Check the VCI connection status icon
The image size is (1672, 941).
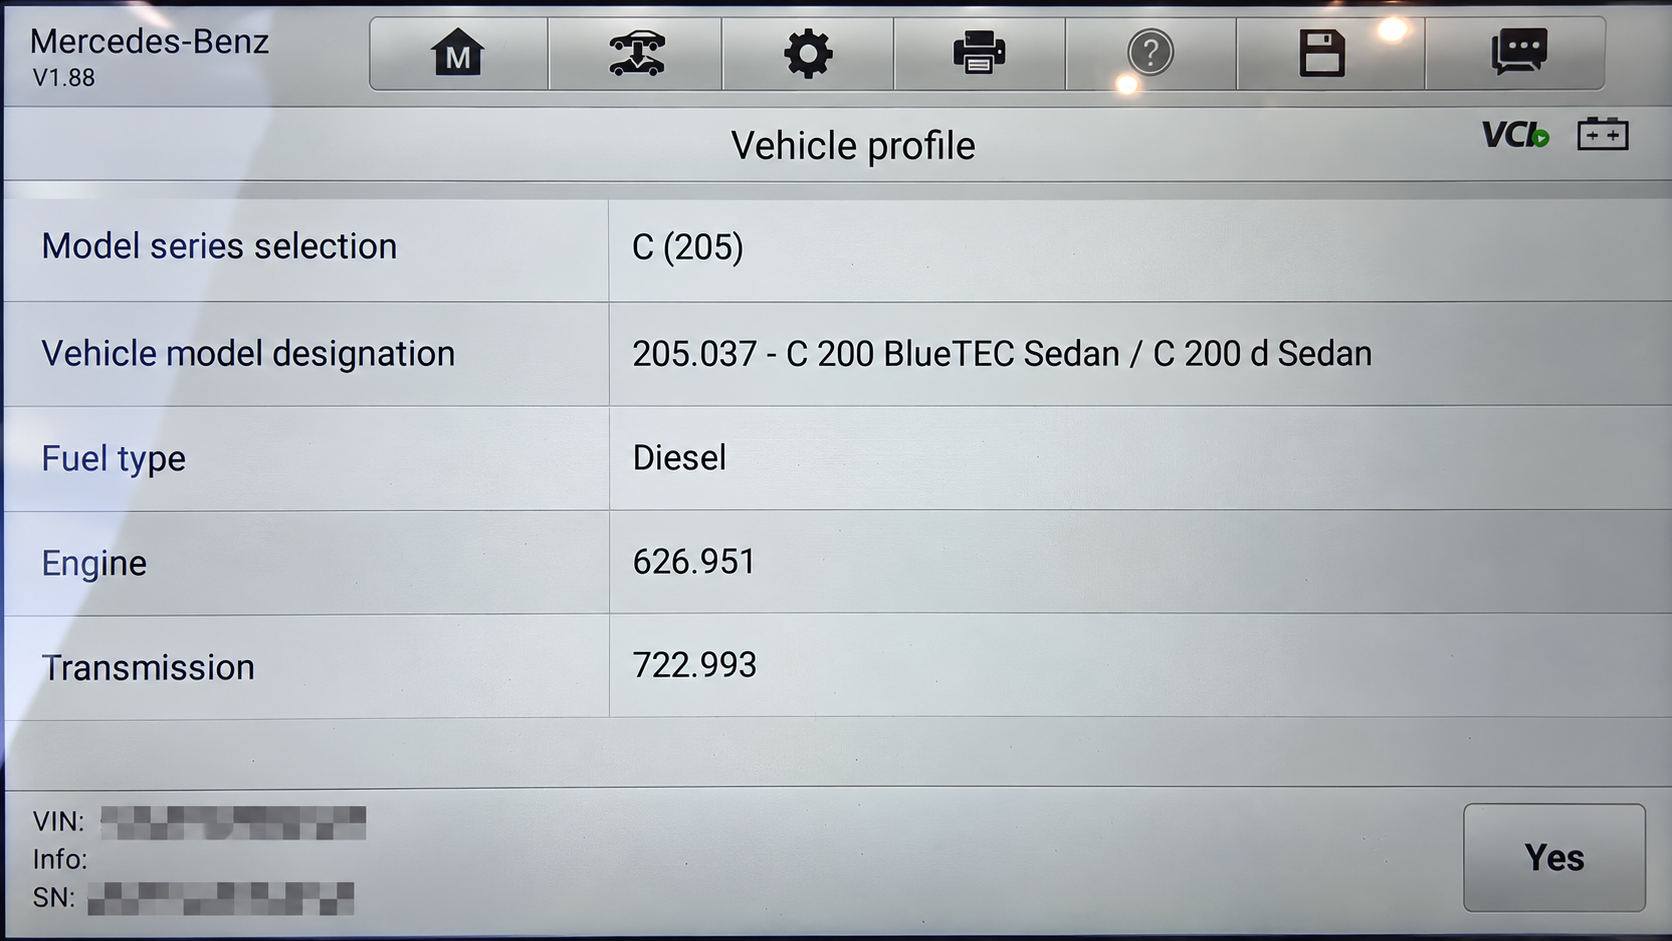click(x=1515, y=135)
